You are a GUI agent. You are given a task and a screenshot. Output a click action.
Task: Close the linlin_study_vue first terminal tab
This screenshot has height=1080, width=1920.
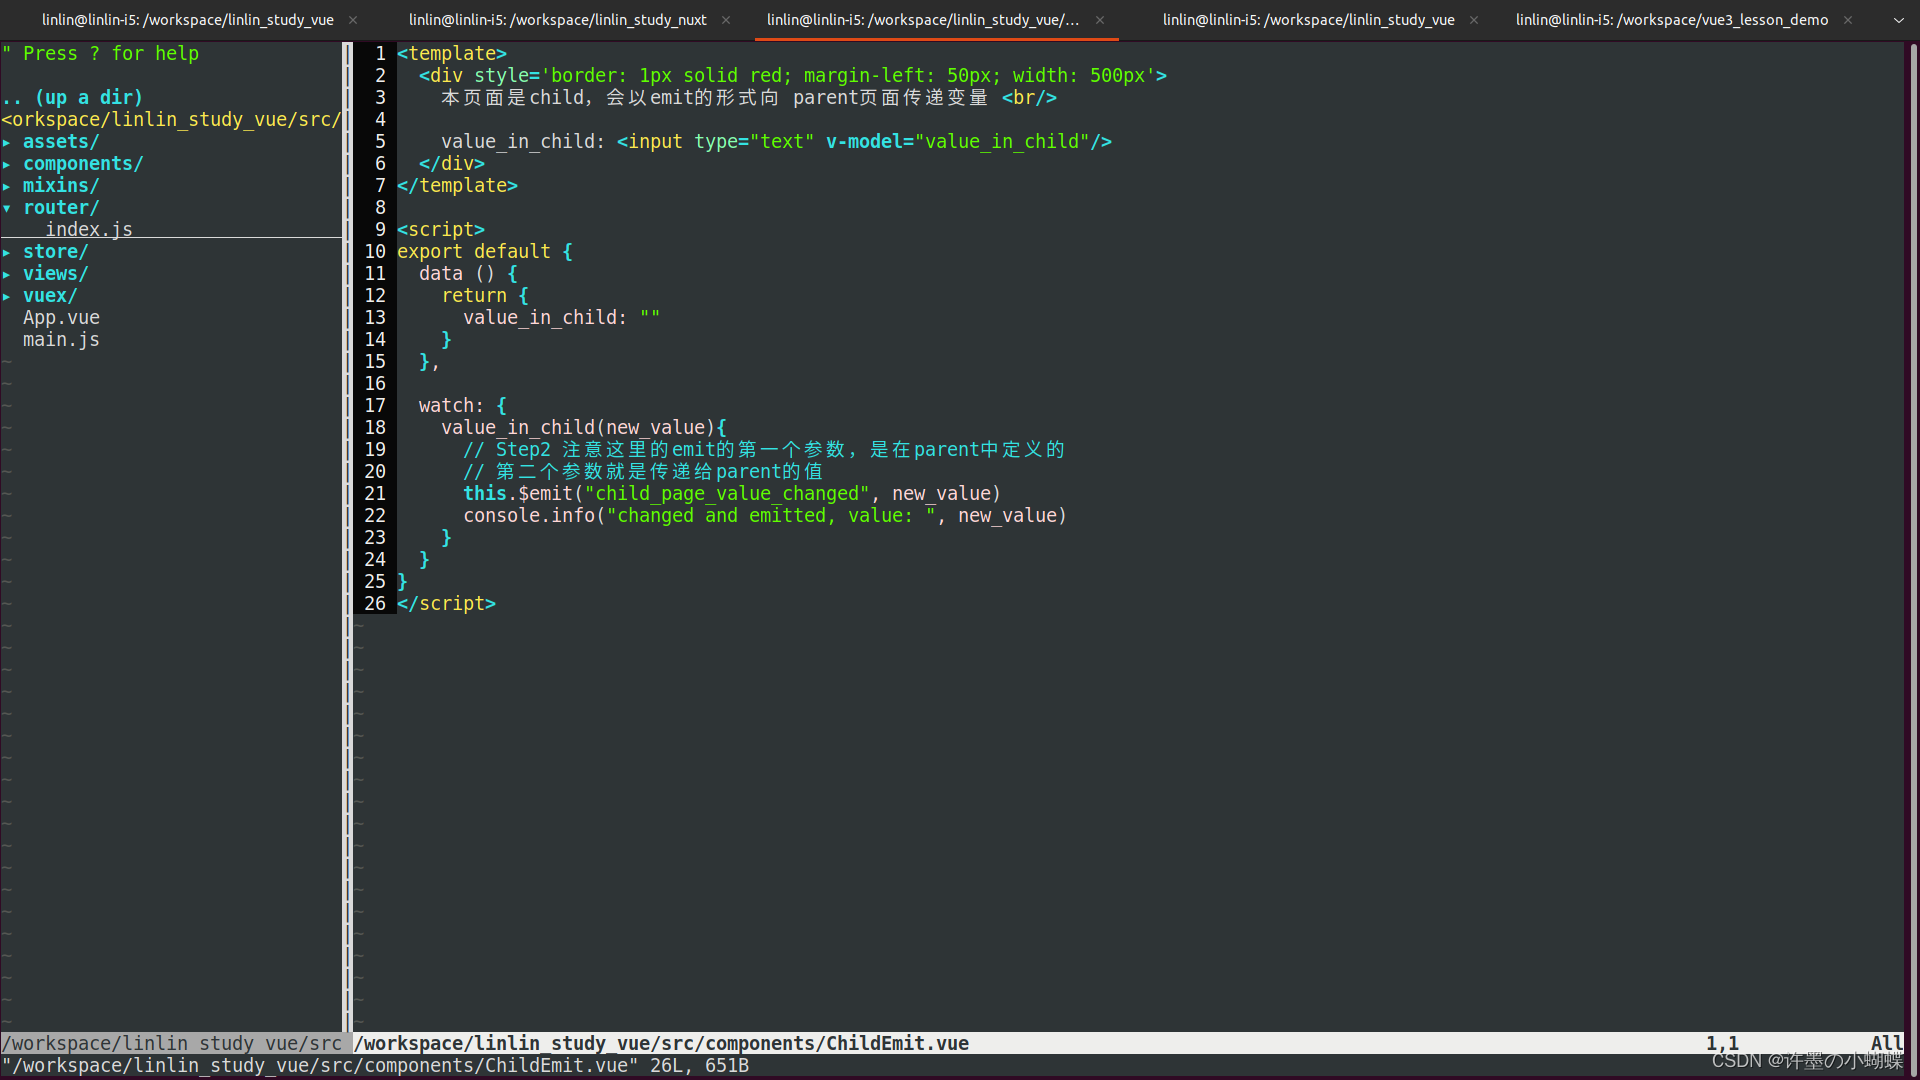click(353, 20)
